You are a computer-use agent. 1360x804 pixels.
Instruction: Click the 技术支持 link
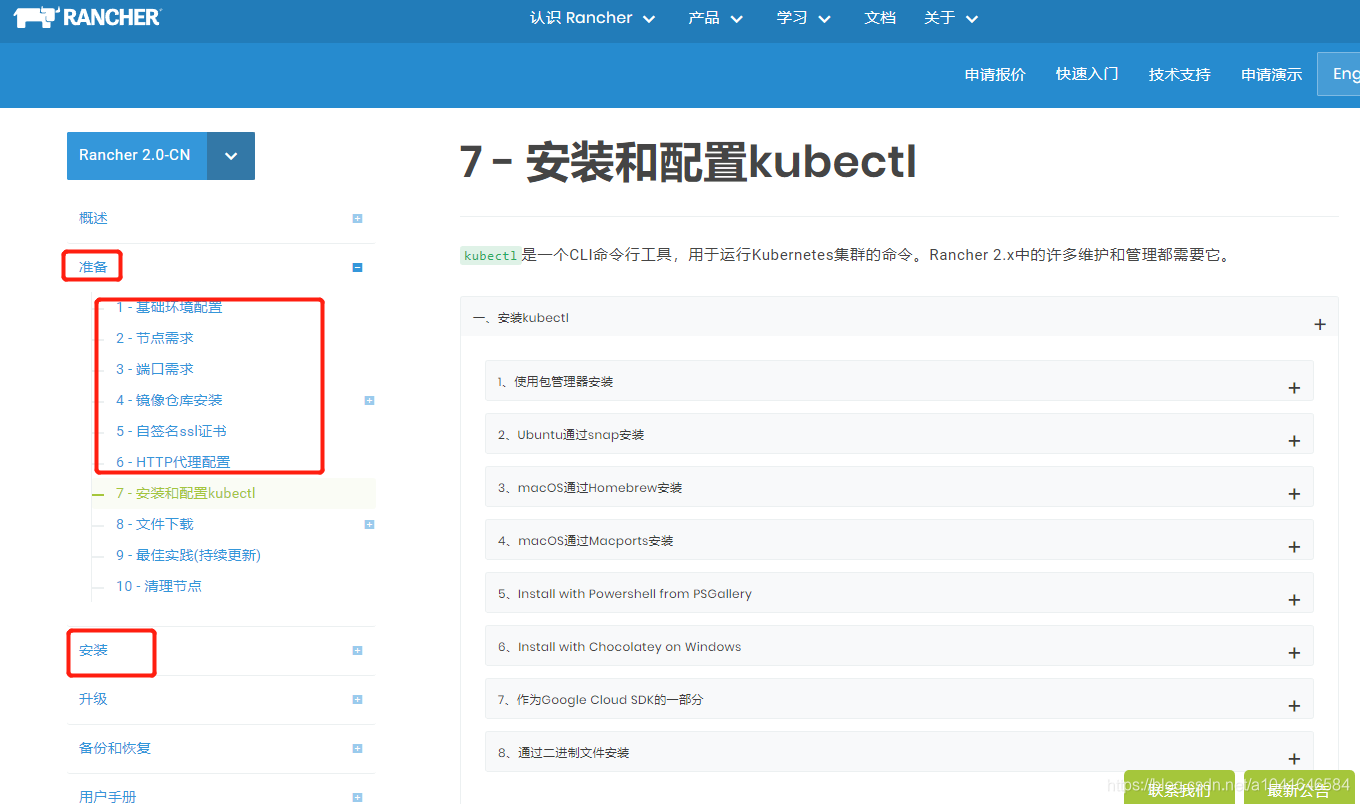[1179, 74]
